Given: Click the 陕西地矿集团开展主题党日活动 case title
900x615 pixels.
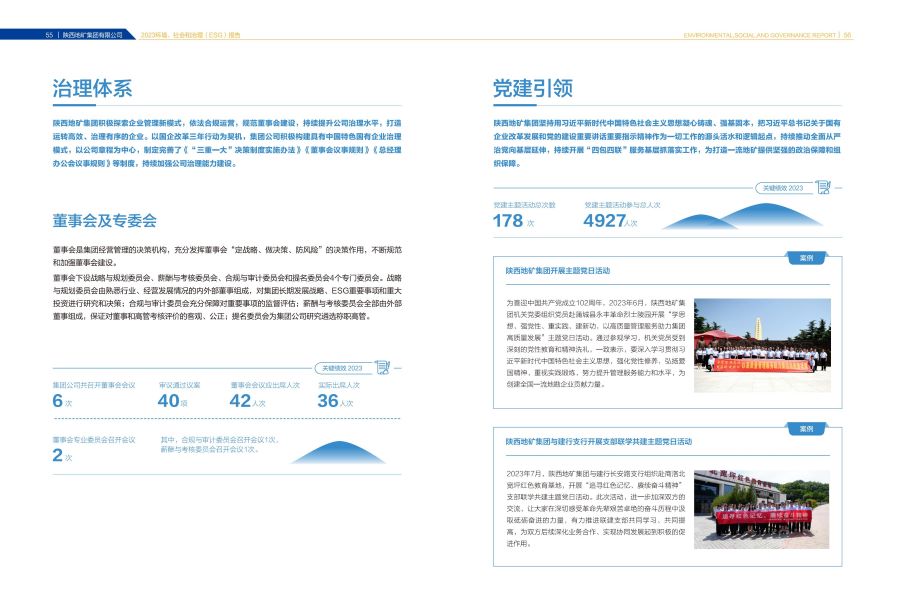Looking at the screenshot, I should click(x=558, y=270).
